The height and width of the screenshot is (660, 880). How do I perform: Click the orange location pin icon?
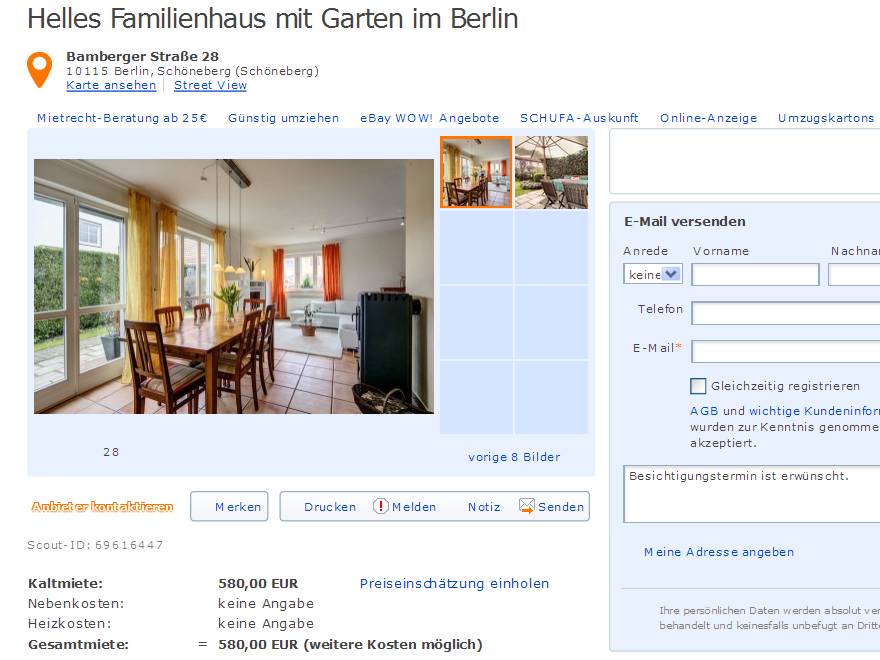pyautogui.click(x=39, y=70)
